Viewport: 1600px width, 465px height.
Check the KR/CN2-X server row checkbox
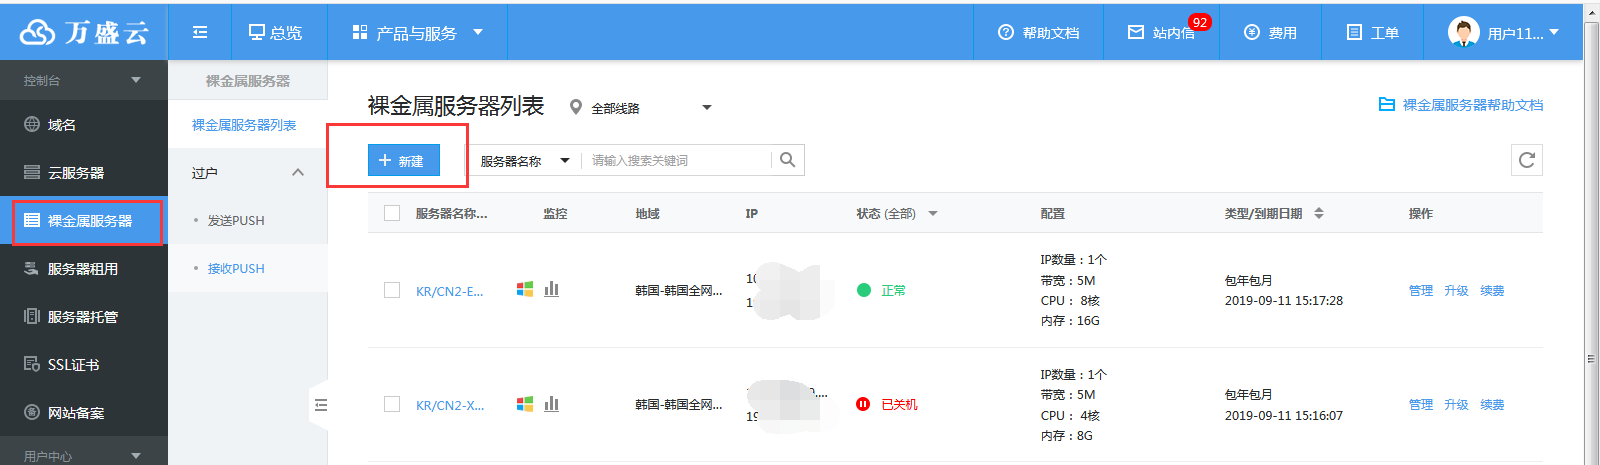point(392,404)
